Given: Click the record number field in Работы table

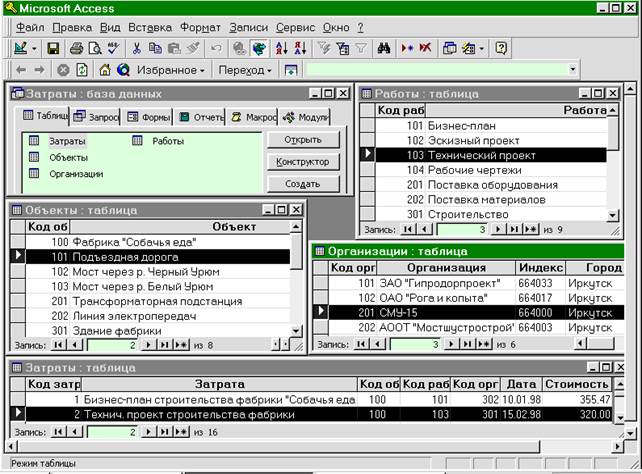Looking at the screenshot, I should (463, 230).
